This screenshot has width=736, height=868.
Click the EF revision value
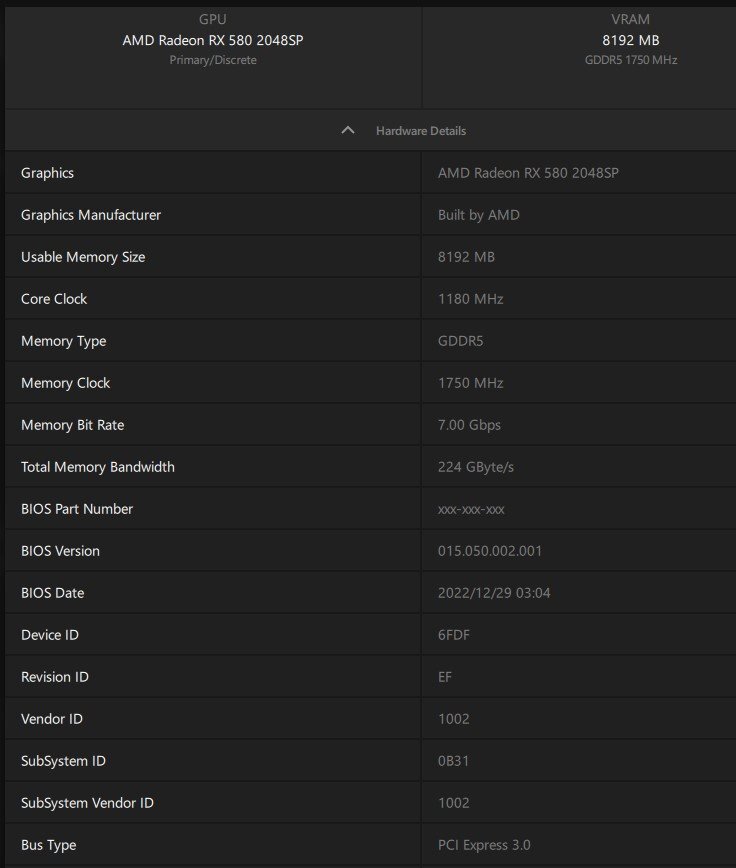point(445,678)
